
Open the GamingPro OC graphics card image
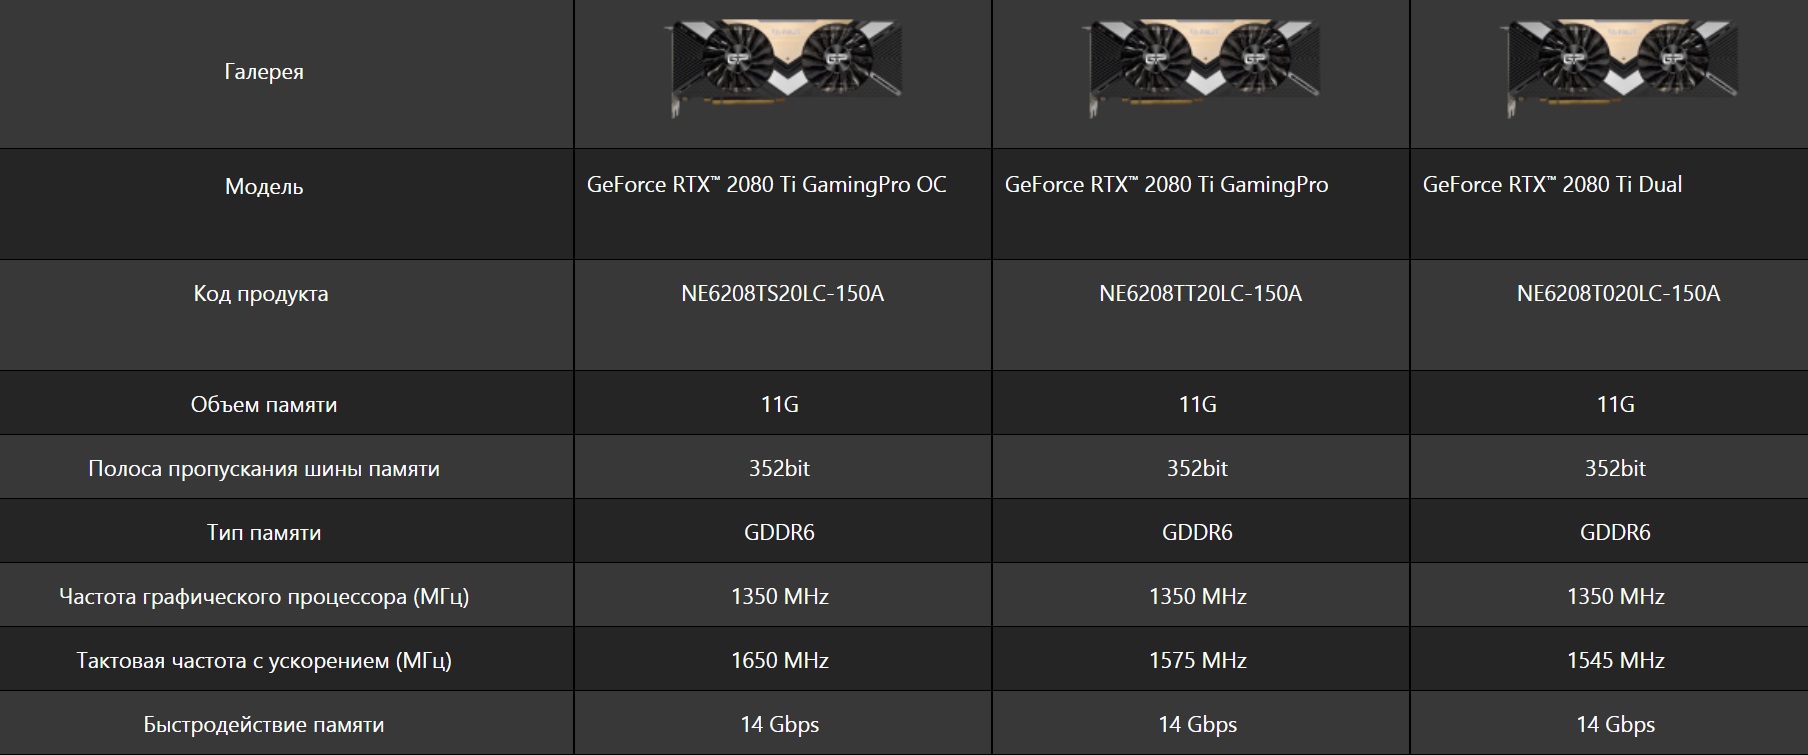(783, 67)
